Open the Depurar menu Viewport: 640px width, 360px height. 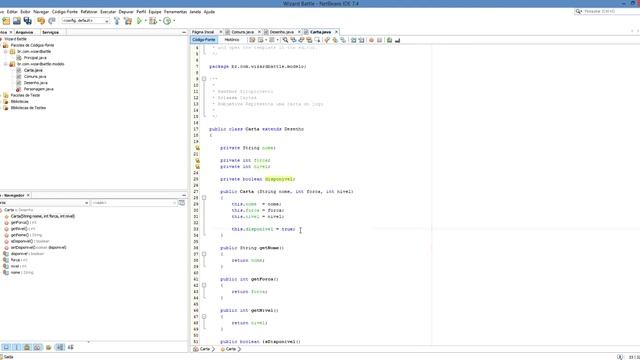pos(126,12)
